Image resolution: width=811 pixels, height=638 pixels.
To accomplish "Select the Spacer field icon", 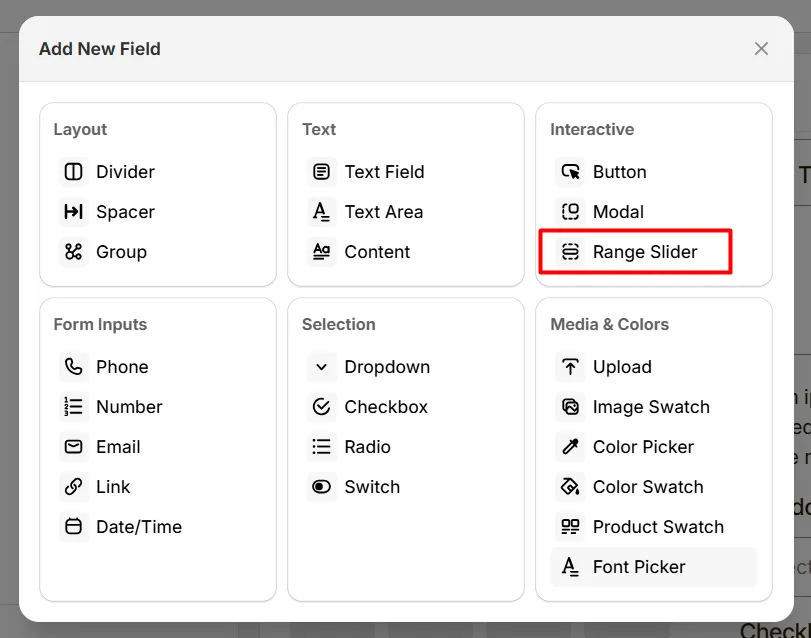I will (x=73, y=211).
